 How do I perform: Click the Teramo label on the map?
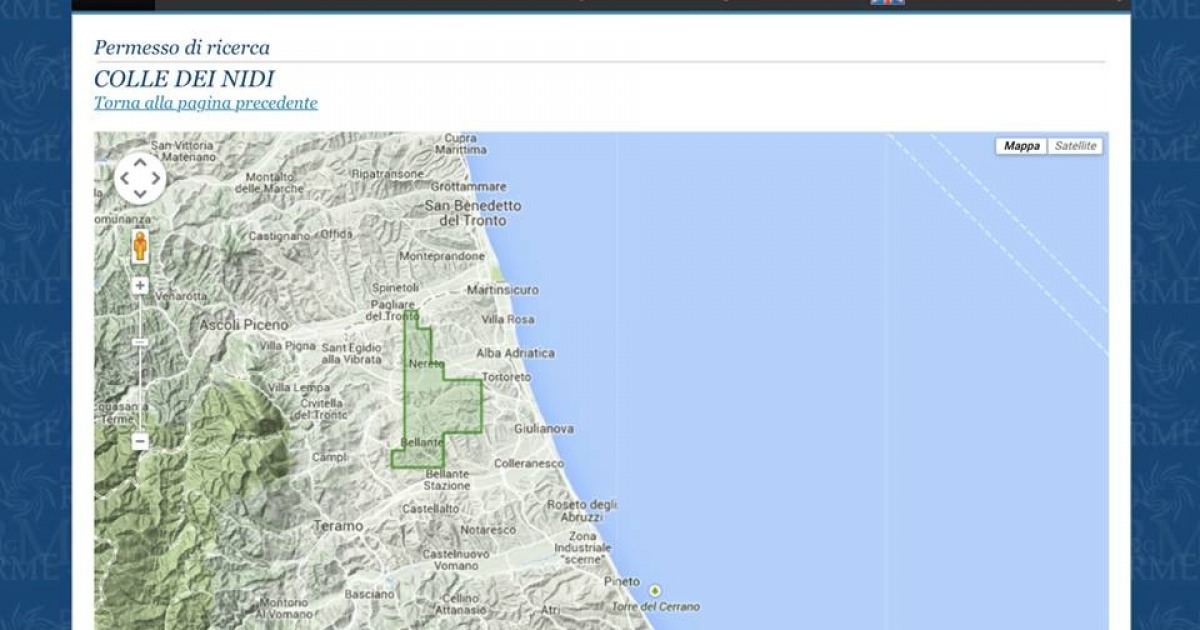click(x=338, y=526)
